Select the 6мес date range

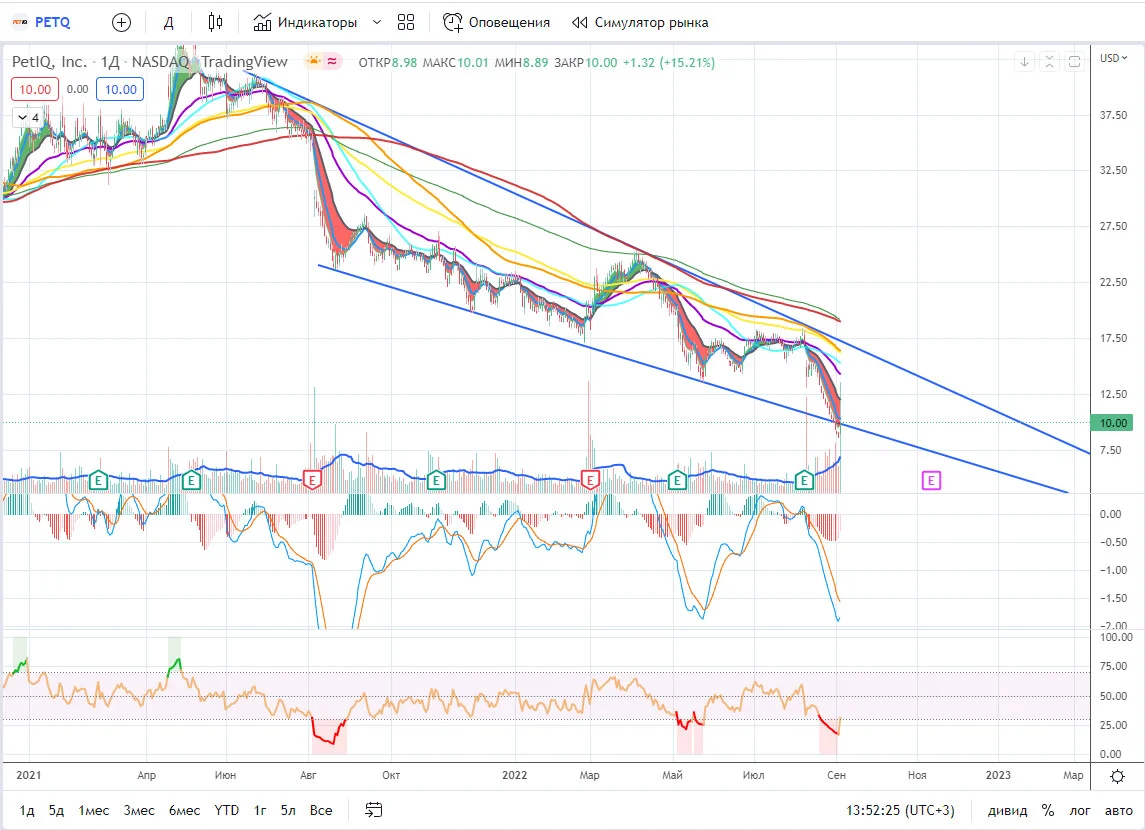coord(184,810)
